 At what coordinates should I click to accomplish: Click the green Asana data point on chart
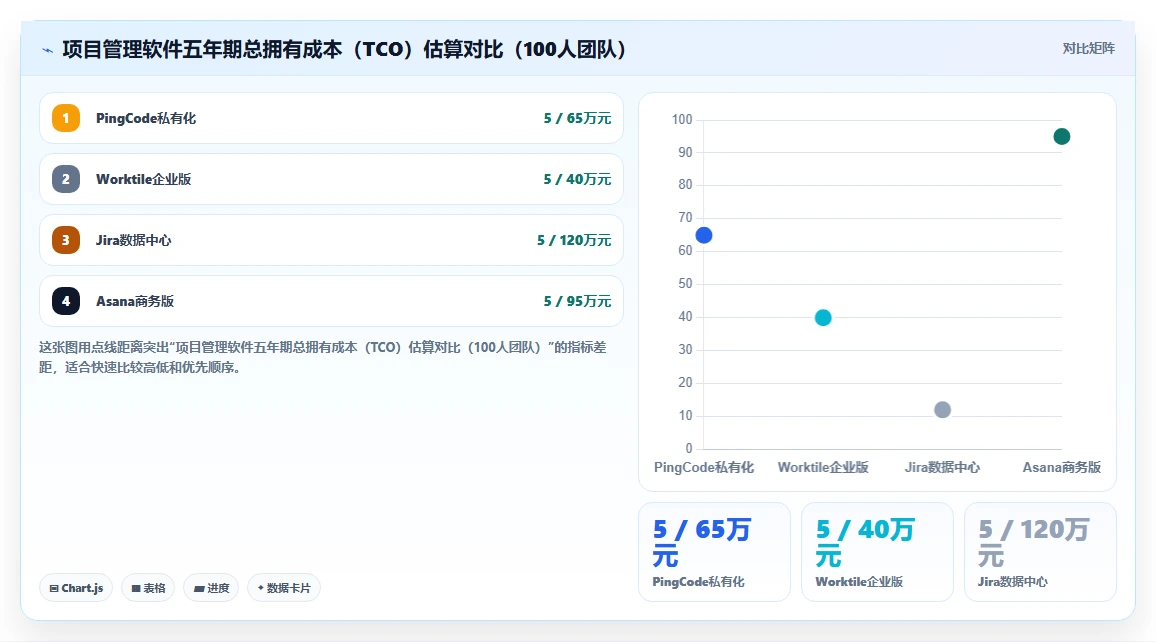(x=1062, y=136)
